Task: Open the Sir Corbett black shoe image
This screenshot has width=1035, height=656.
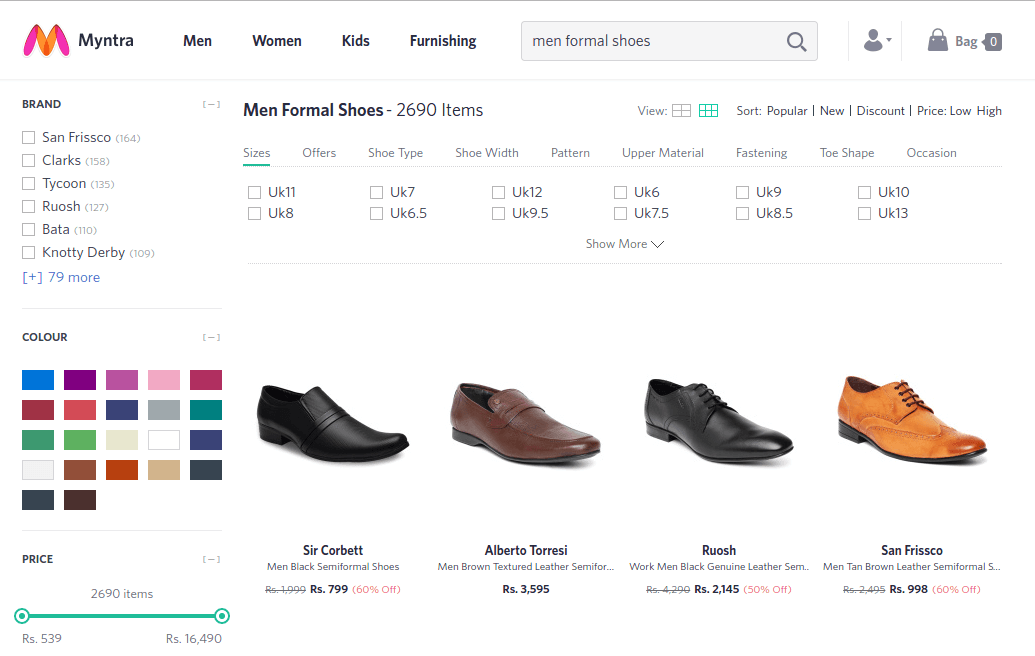Action: click(x=333, y=423)
